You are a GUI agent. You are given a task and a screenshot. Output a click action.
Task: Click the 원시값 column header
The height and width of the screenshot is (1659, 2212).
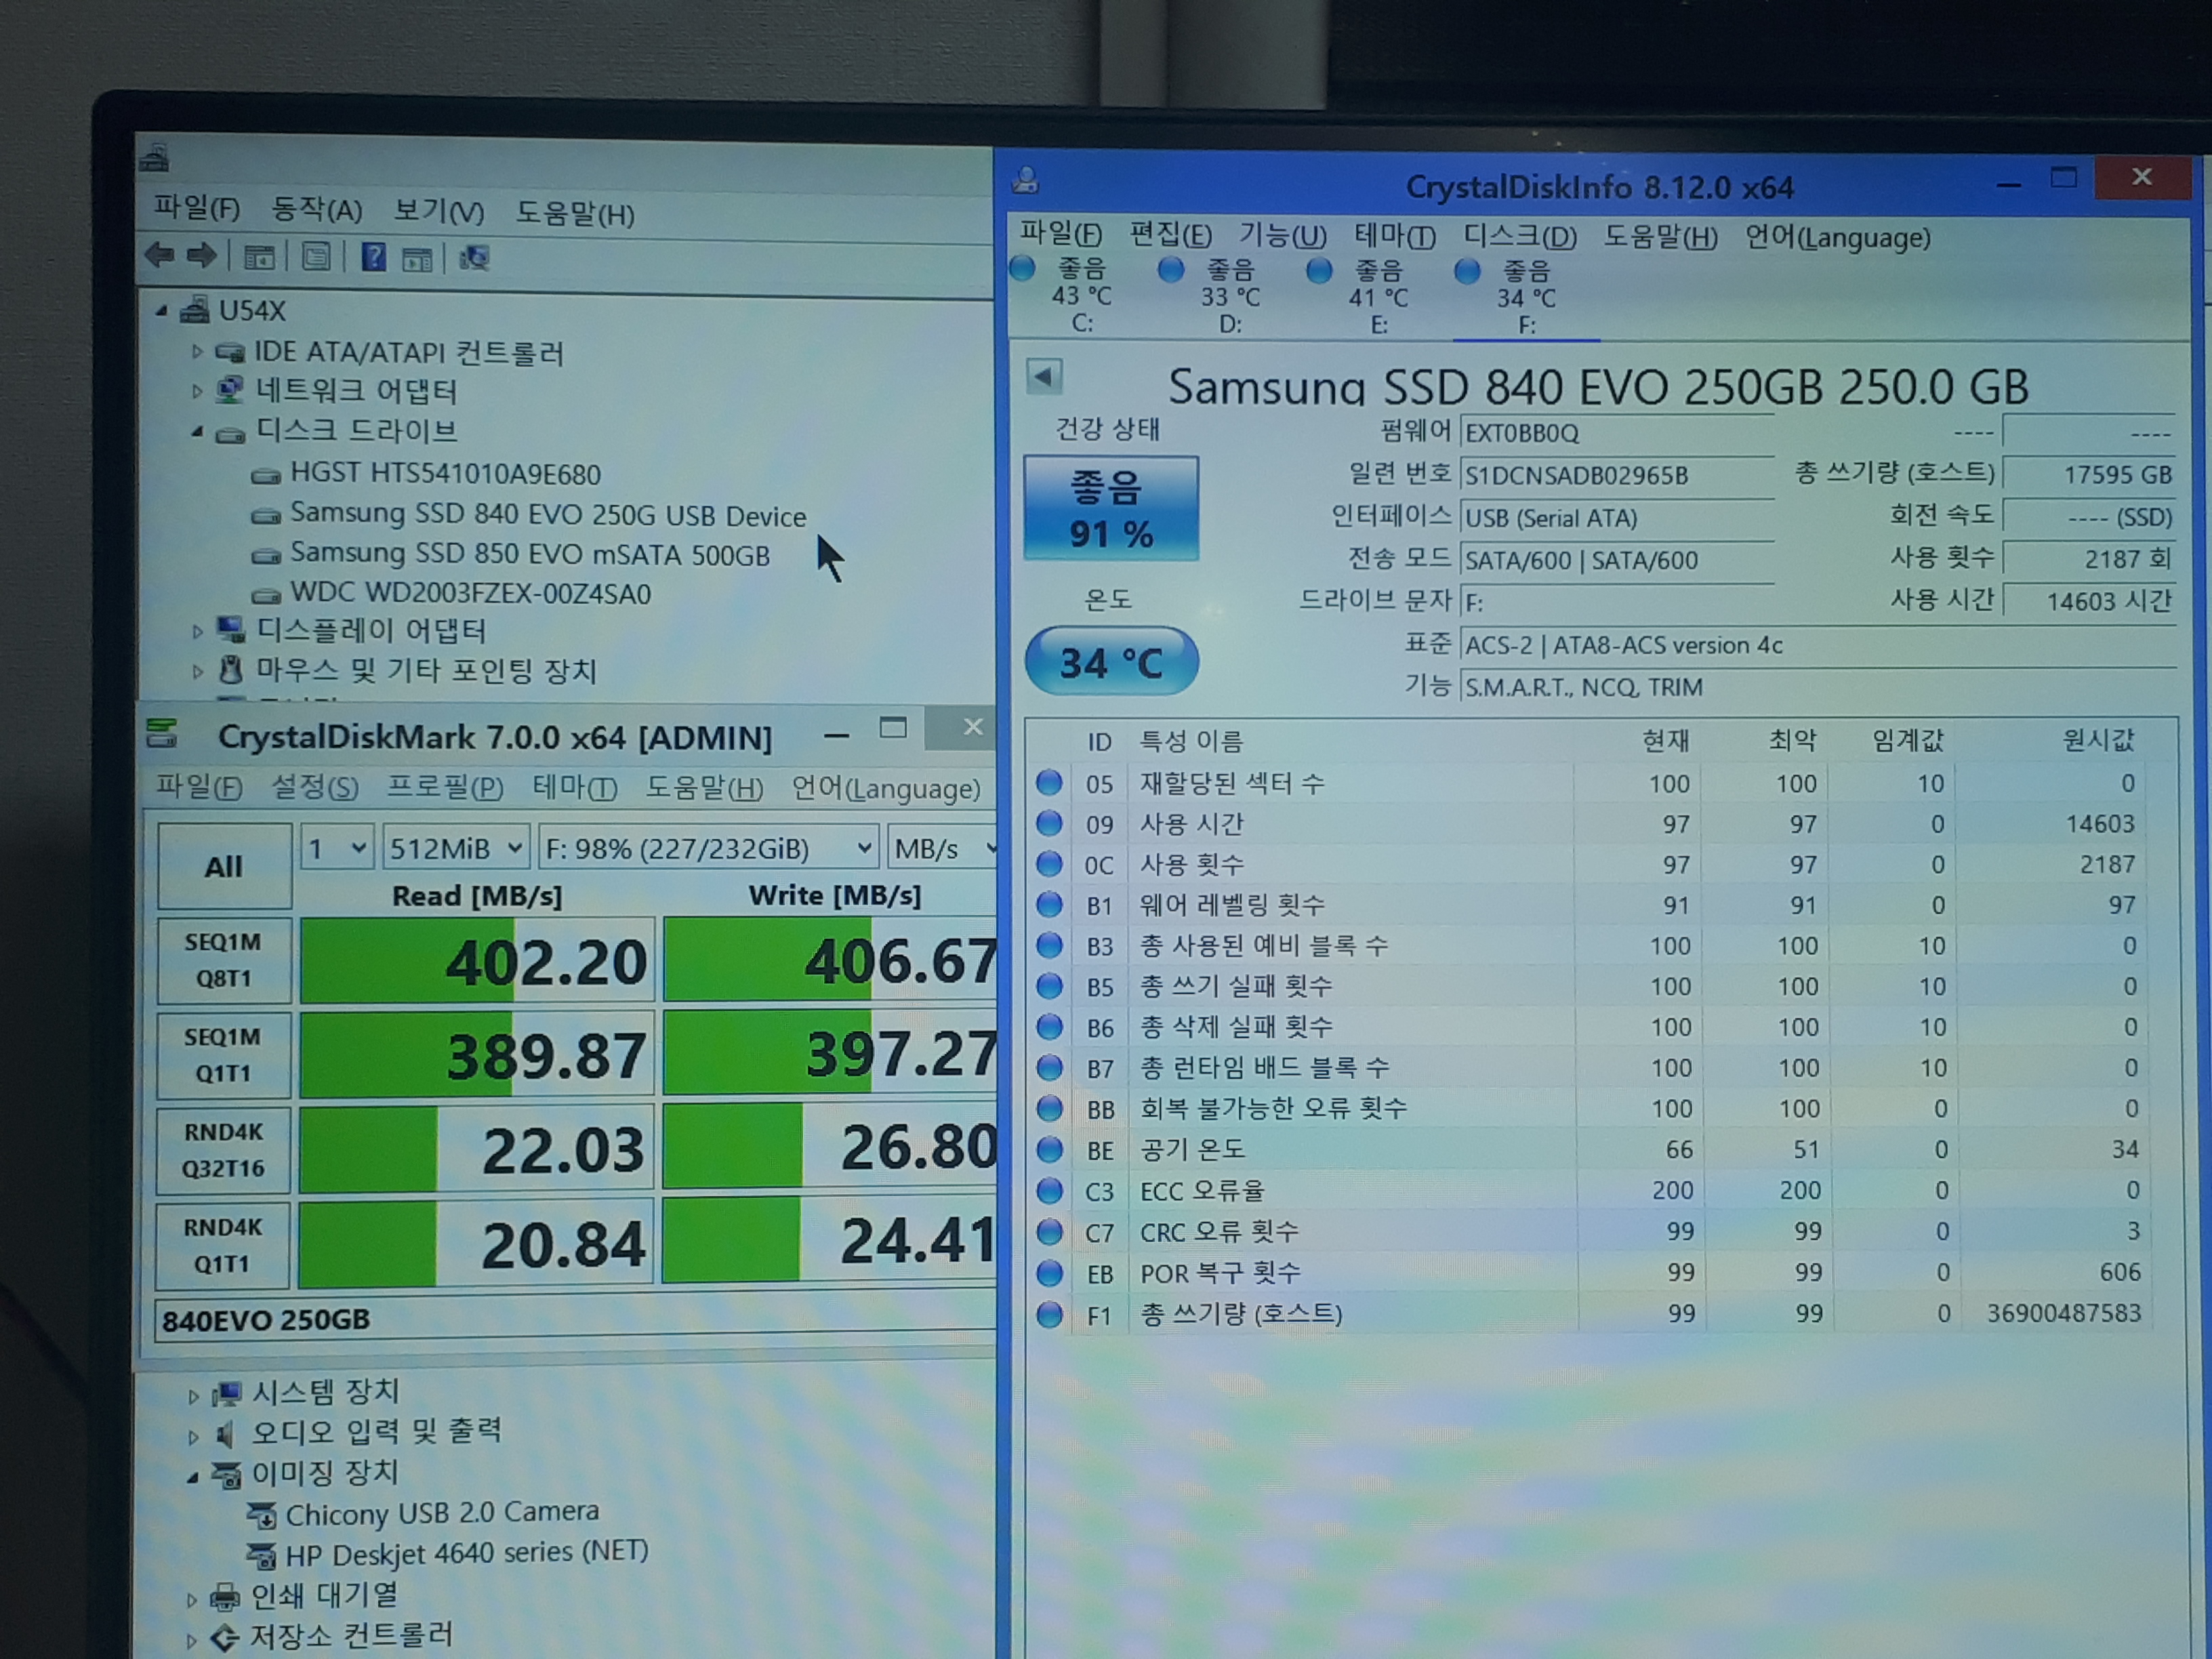point(2098,740)
